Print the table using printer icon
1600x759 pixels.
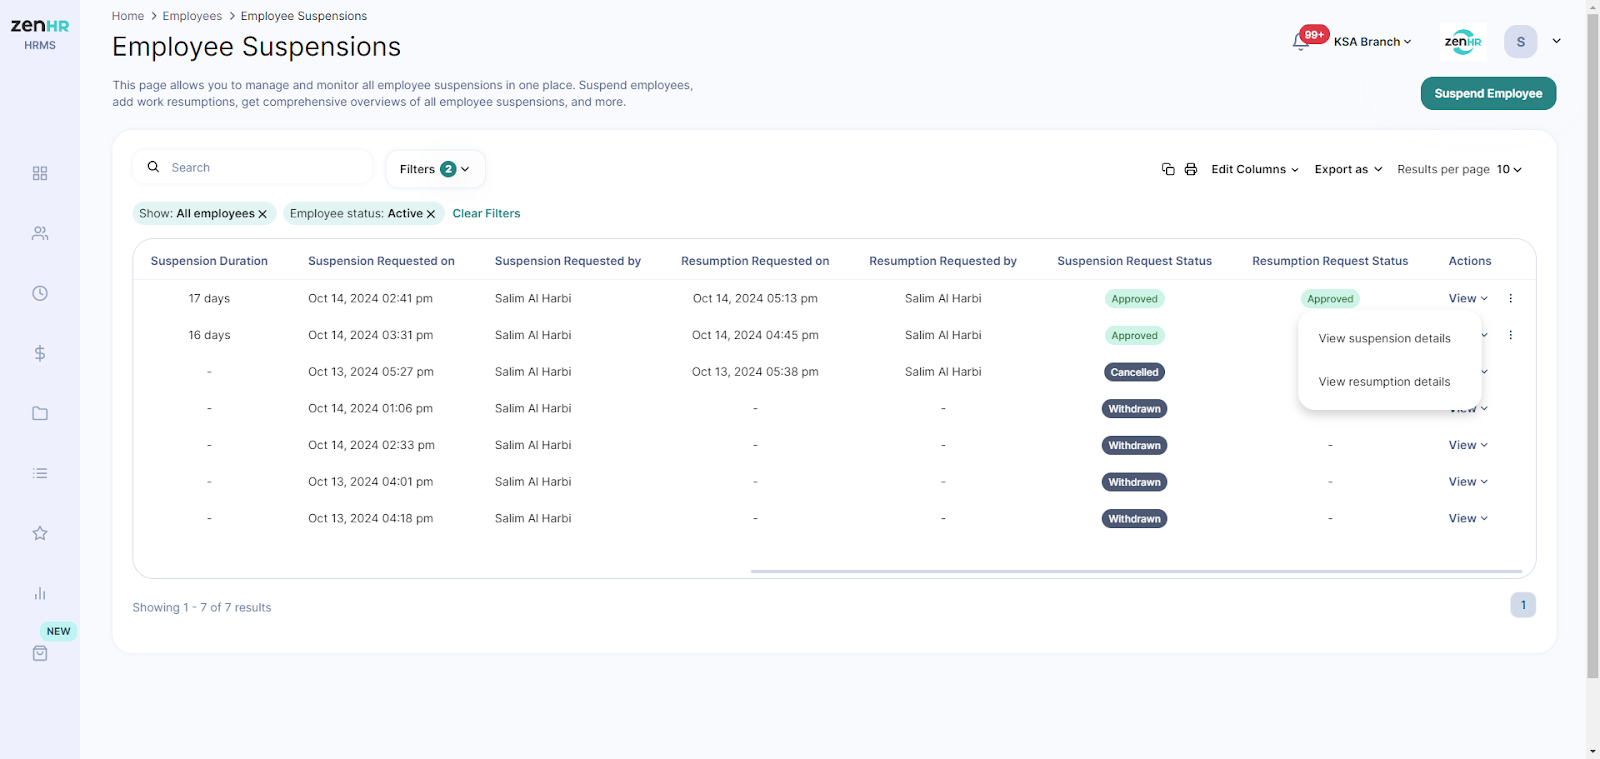pyautogui.click(x=1191, y=169)
